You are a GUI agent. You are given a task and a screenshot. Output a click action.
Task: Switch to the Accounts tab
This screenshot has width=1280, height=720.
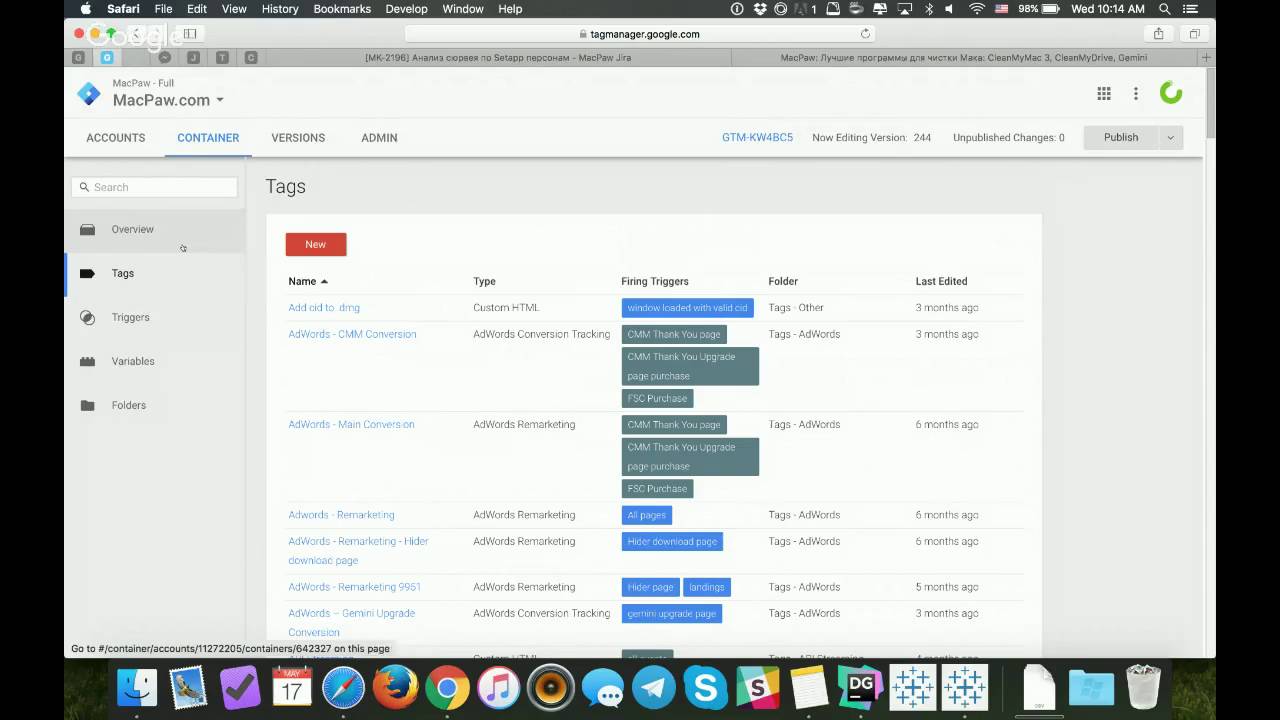[x=115, y=138]
